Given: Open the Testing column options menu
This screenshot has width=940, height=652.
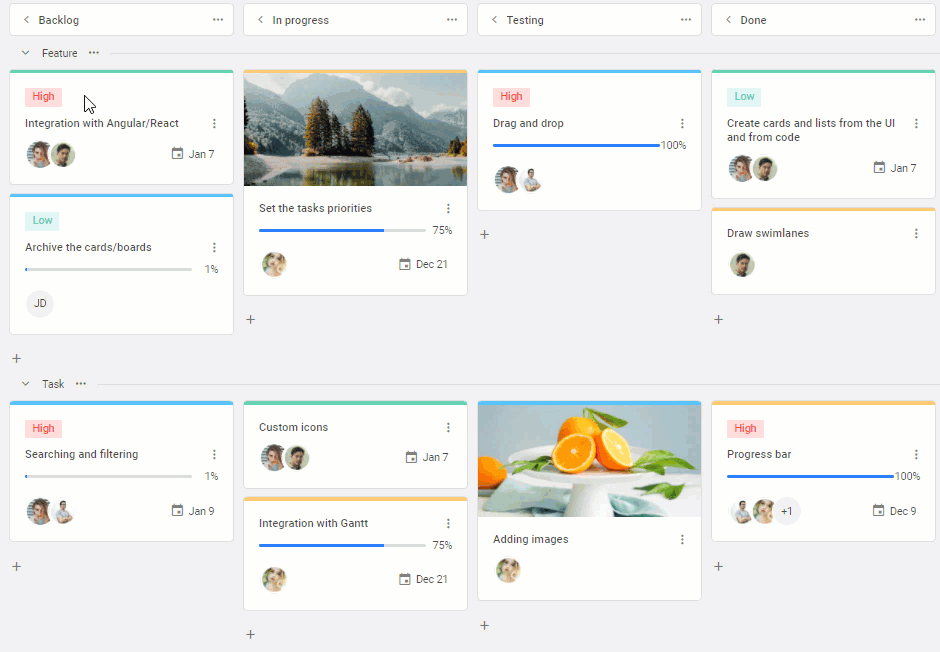Looking at the screenshot, I should (686, 20).
